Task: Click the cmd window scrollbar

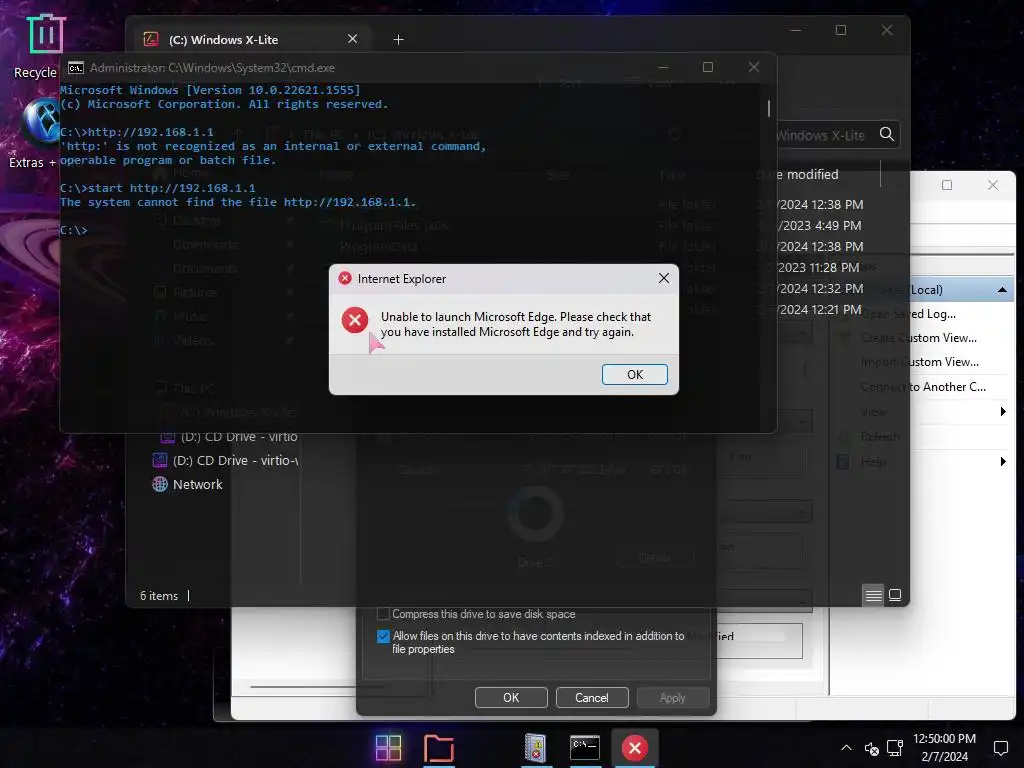Action: 769,108
